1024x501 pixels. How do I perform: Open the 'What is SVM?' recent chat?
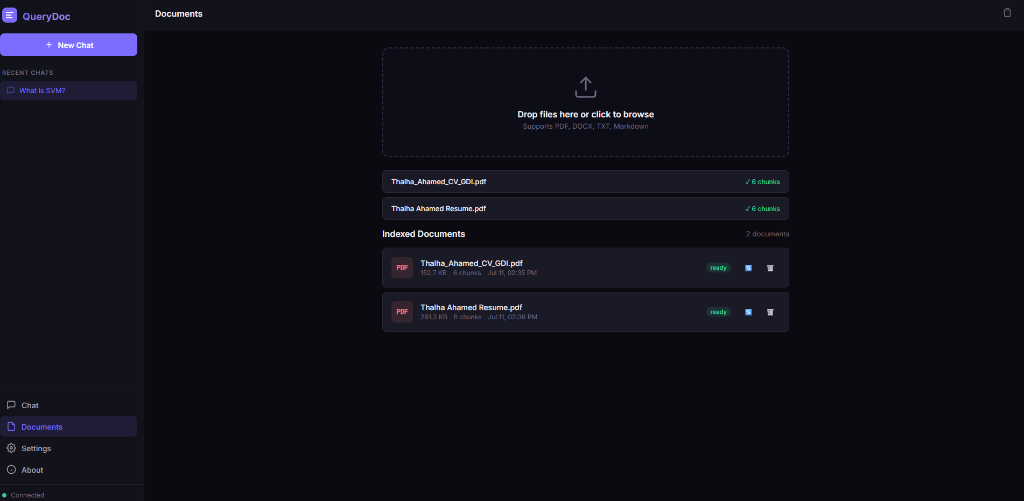click(x=69, y=91)
